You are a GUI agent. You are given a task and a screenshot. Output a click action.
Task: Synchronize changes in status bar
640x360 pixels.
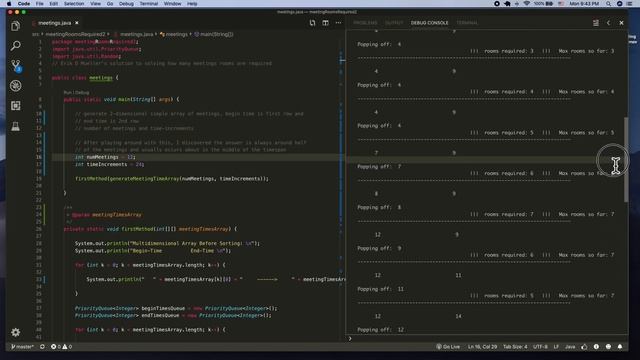(42, 347)
